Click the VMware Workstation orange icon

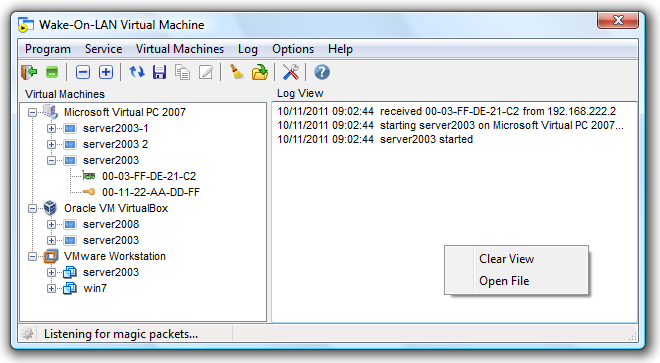point(51,256)
